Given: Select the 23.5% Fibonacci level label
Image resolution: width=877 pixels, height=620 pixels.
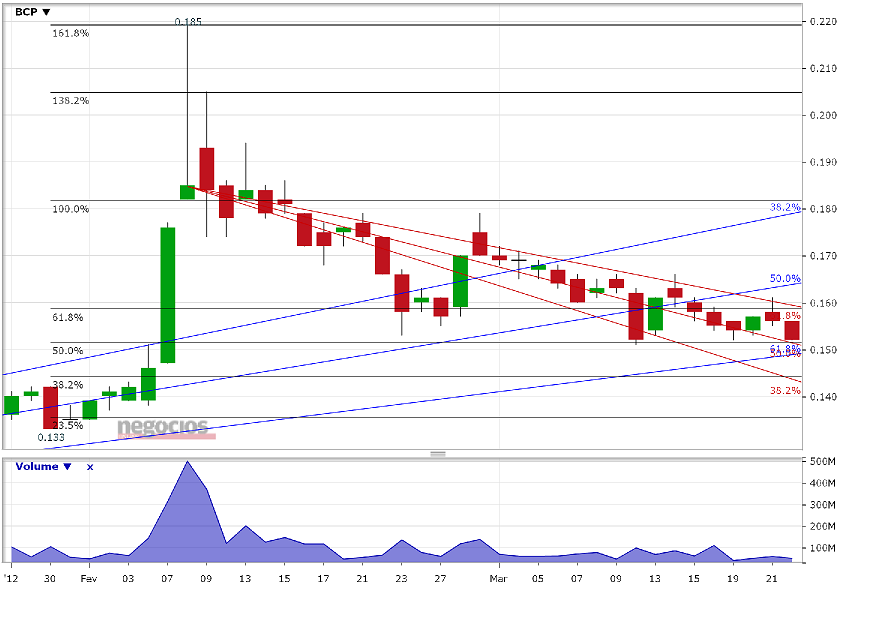Looking at the screenshot, I should click(x=68, y=425).
